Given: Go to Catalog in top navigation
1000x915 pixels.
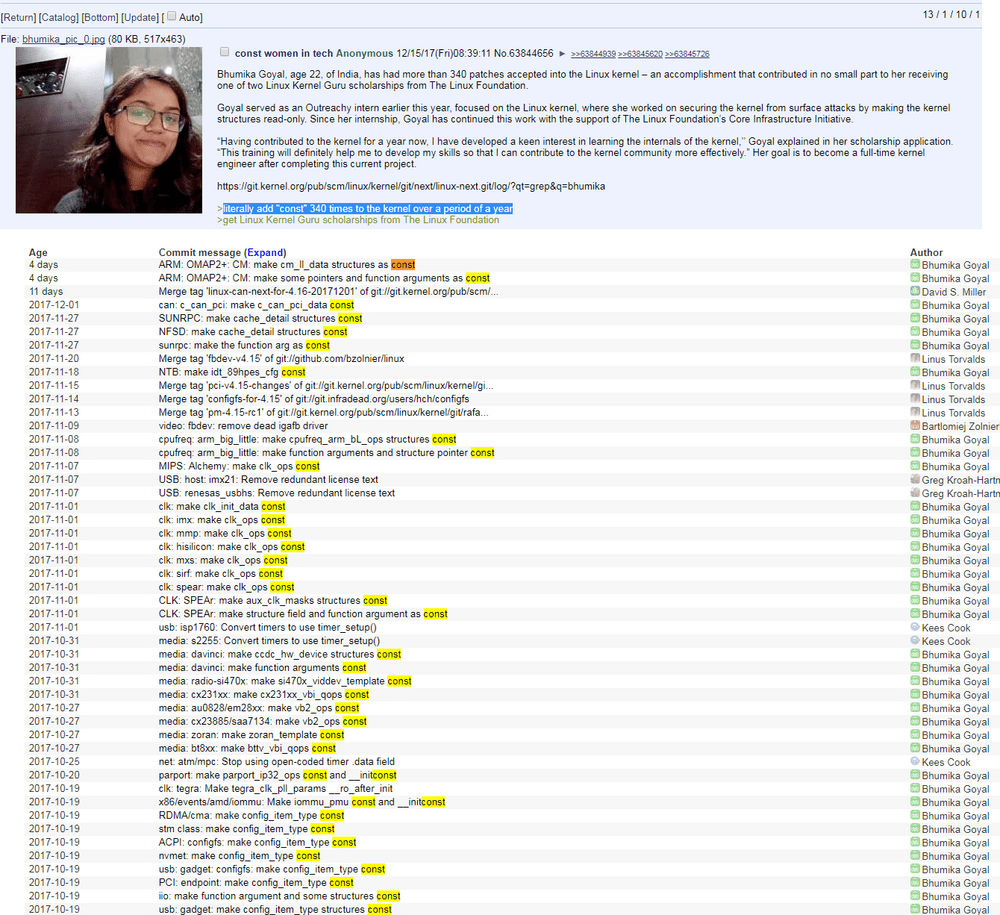Looking at the screenshot, I should pos(59,18).
